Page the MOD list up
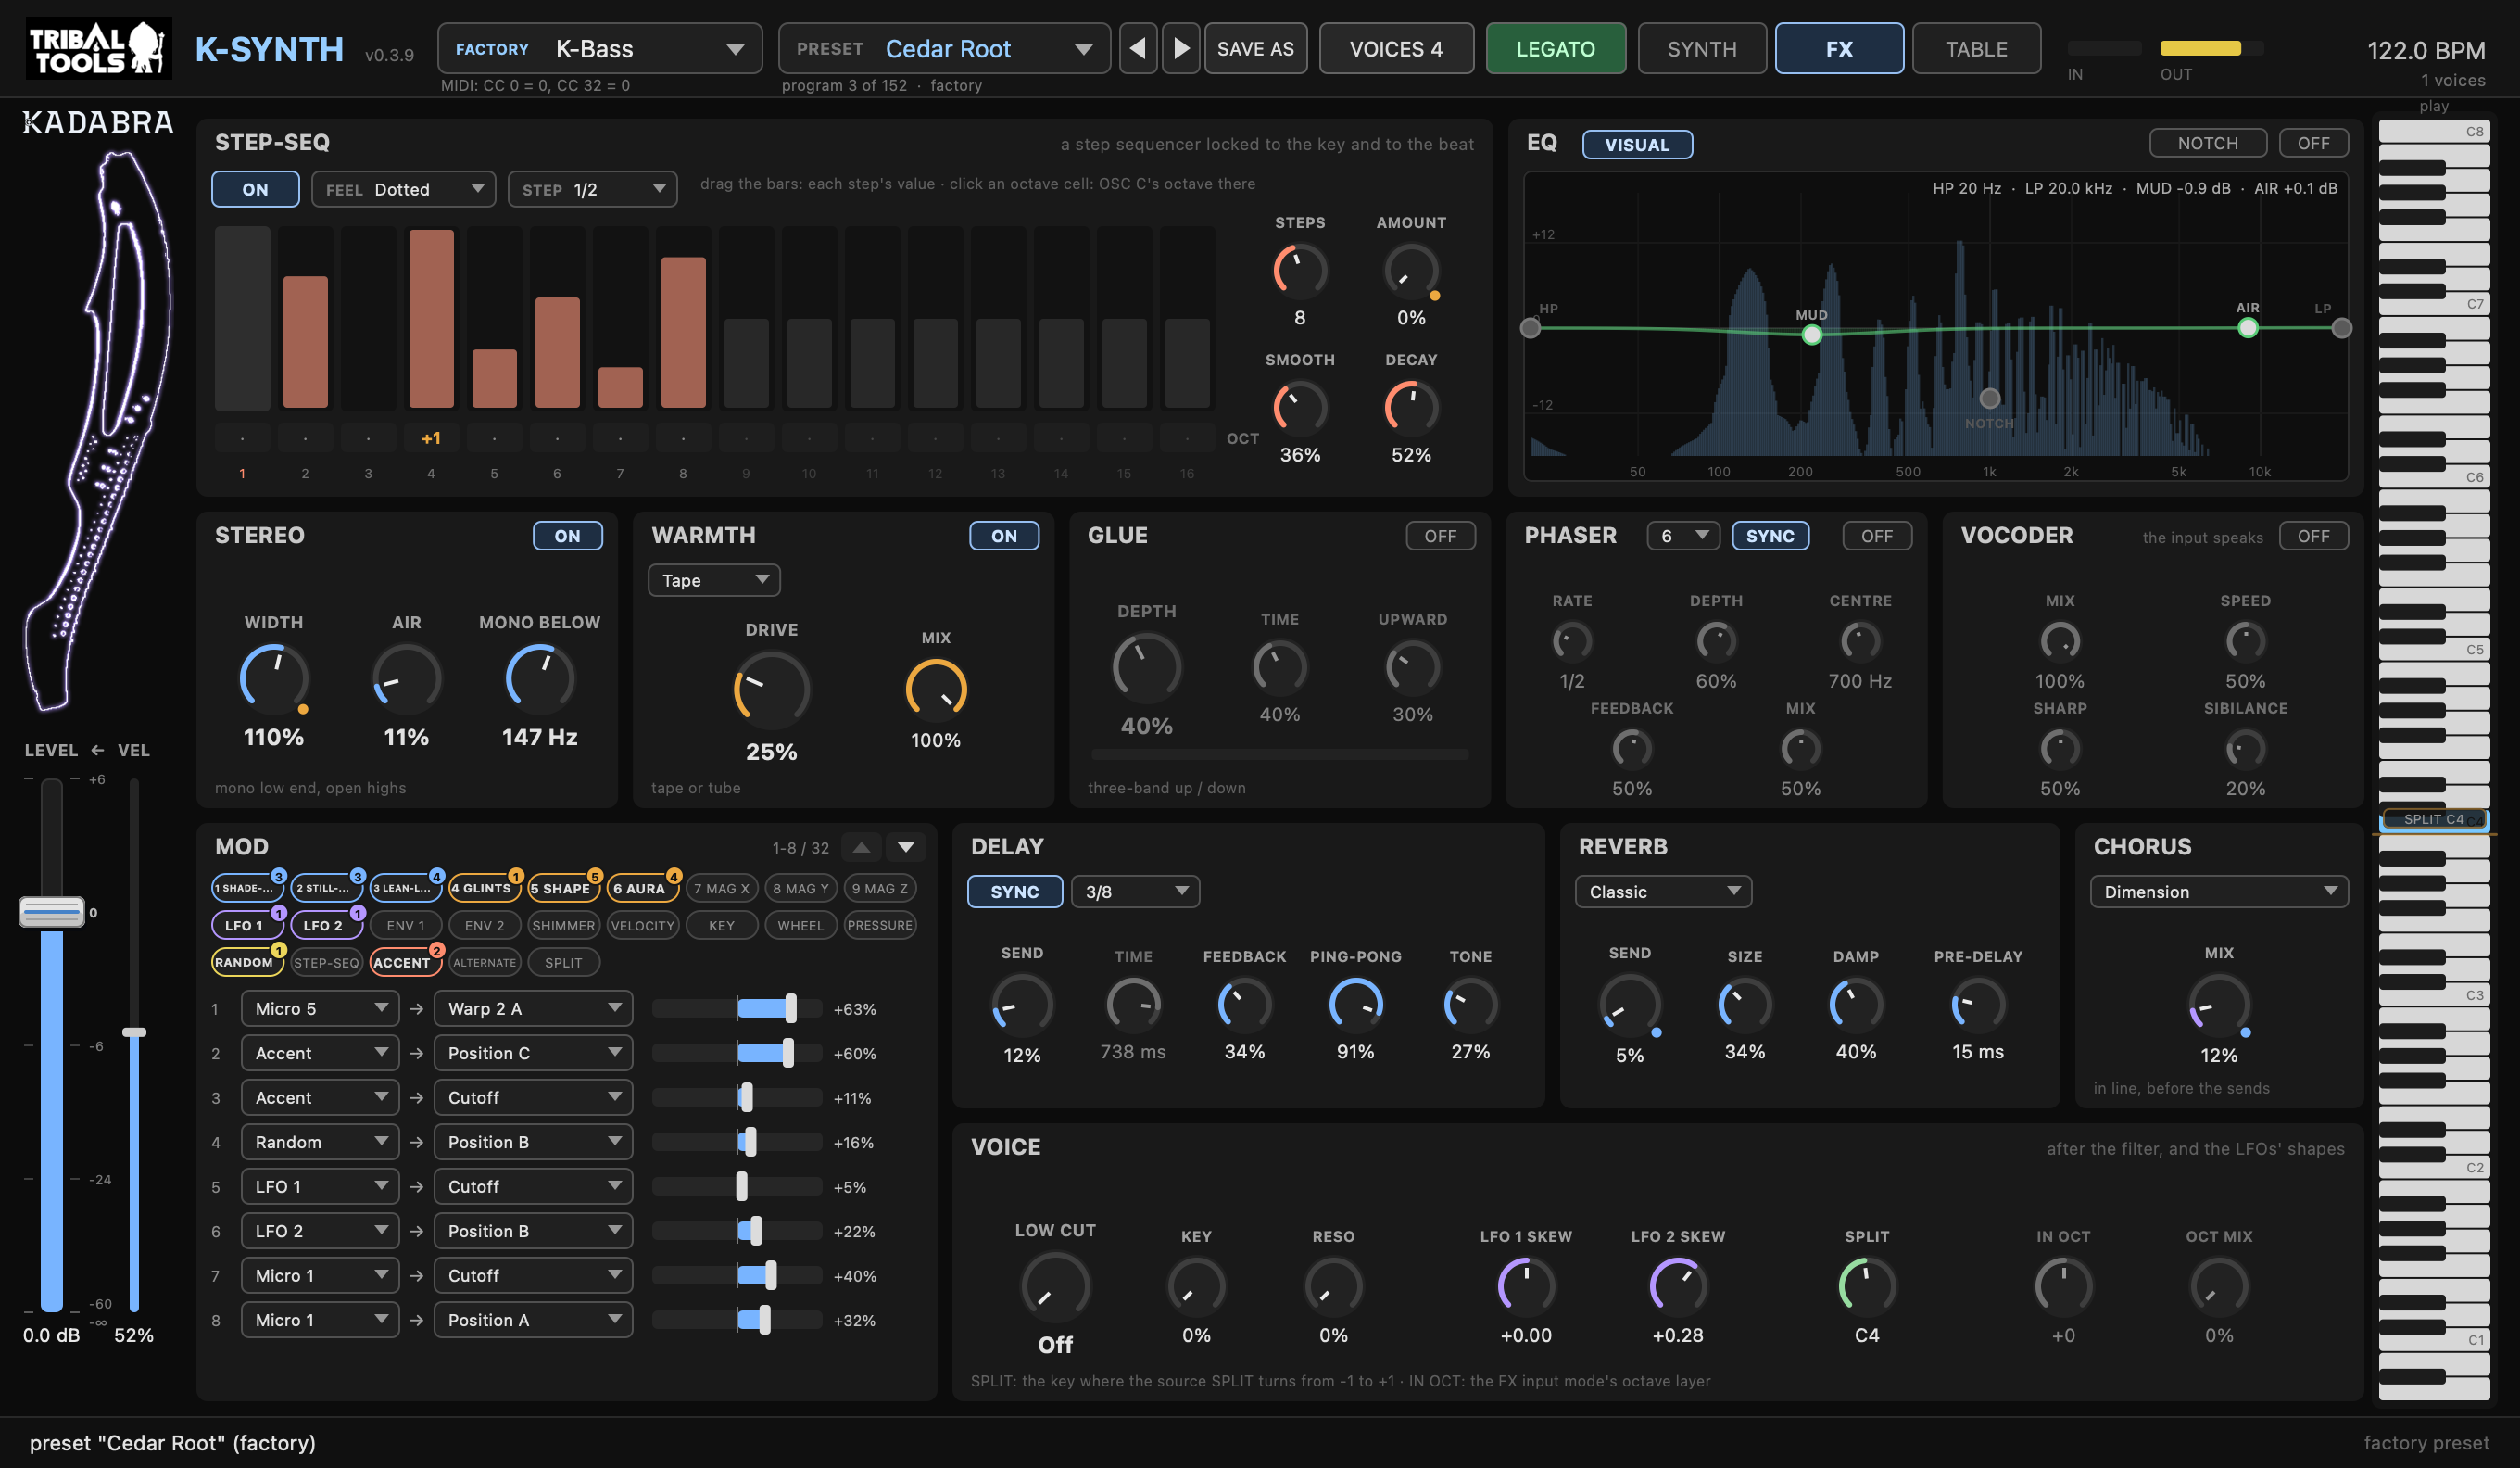 click(x=861, y=847)
